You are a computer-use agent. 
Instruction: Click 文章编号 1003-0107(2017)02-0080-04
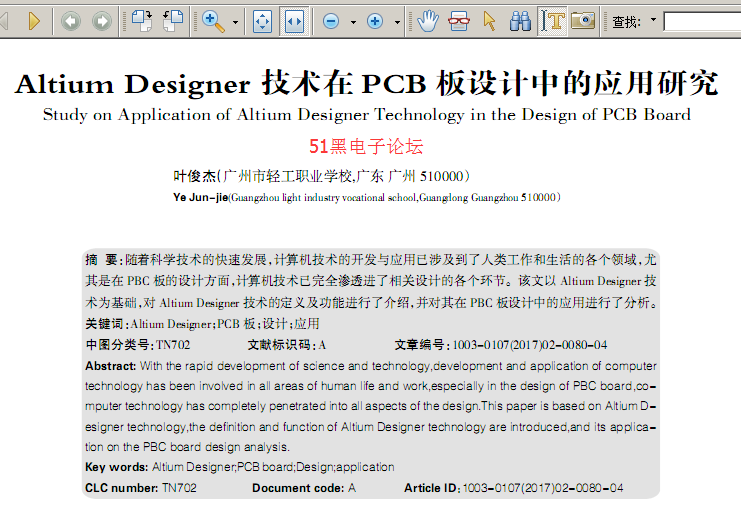501,345
